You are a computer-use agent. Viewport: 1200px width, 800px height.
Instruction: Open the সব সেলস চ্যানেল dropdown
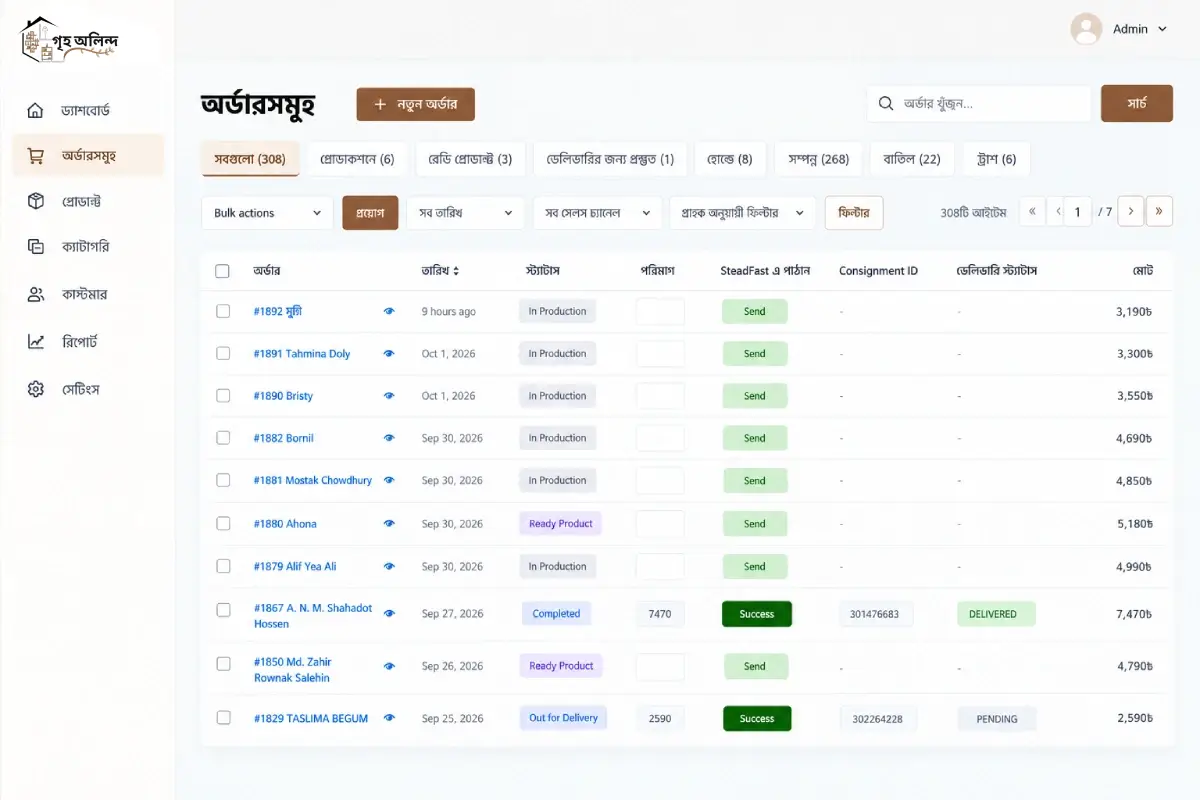pyautogui.click(x=597, y=213)
